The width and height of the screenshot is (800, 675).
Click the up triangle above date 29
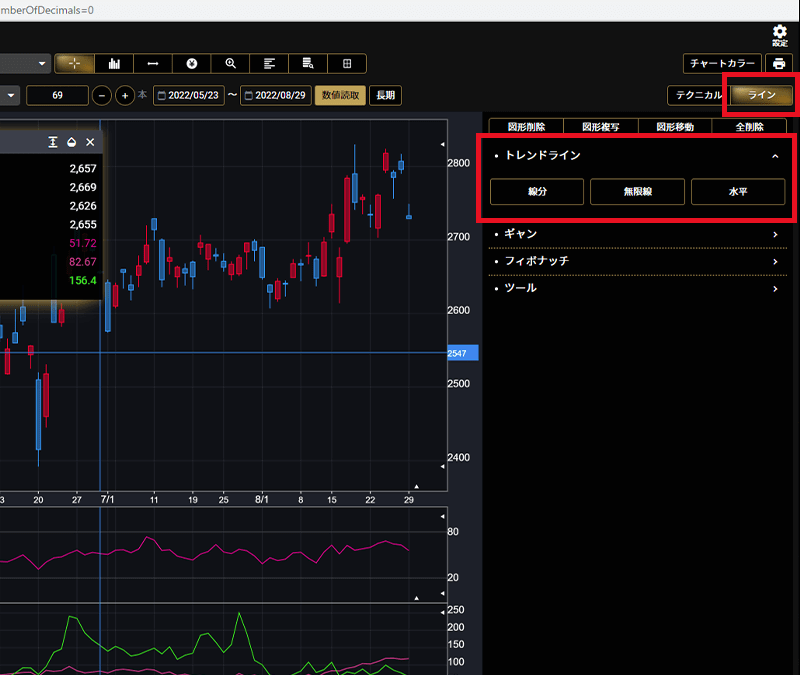[417, 486]
